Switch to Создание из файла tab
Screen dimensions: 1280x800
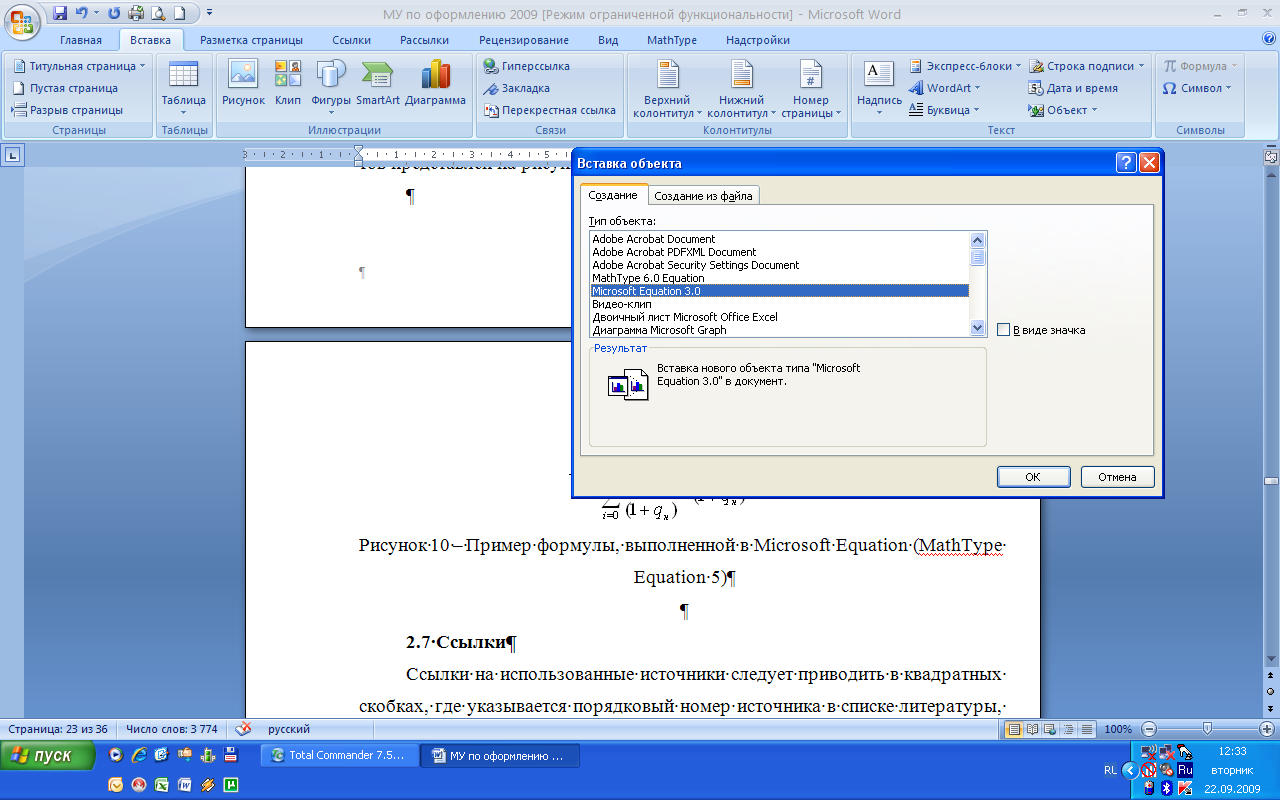pos(703,195)
